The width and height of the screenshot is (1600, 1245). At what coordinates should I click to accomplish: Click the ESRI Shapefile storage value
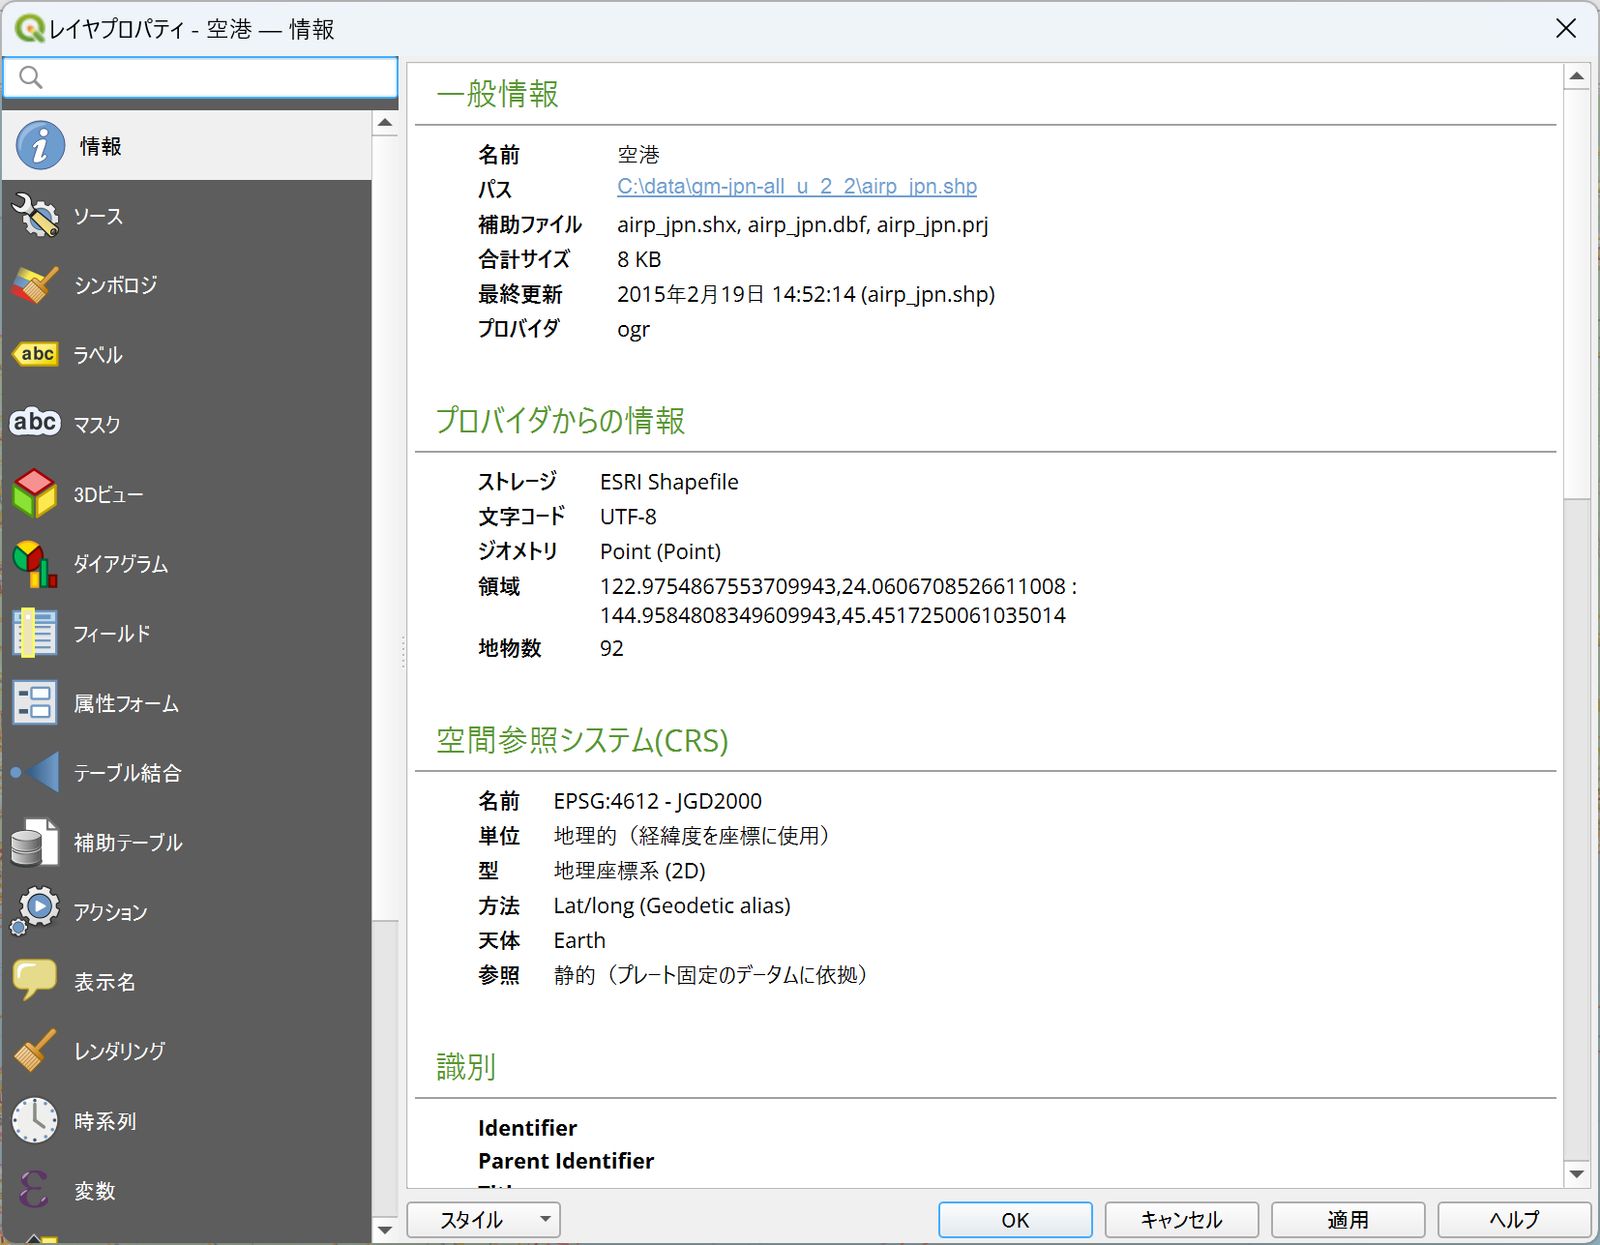point(669,482)
